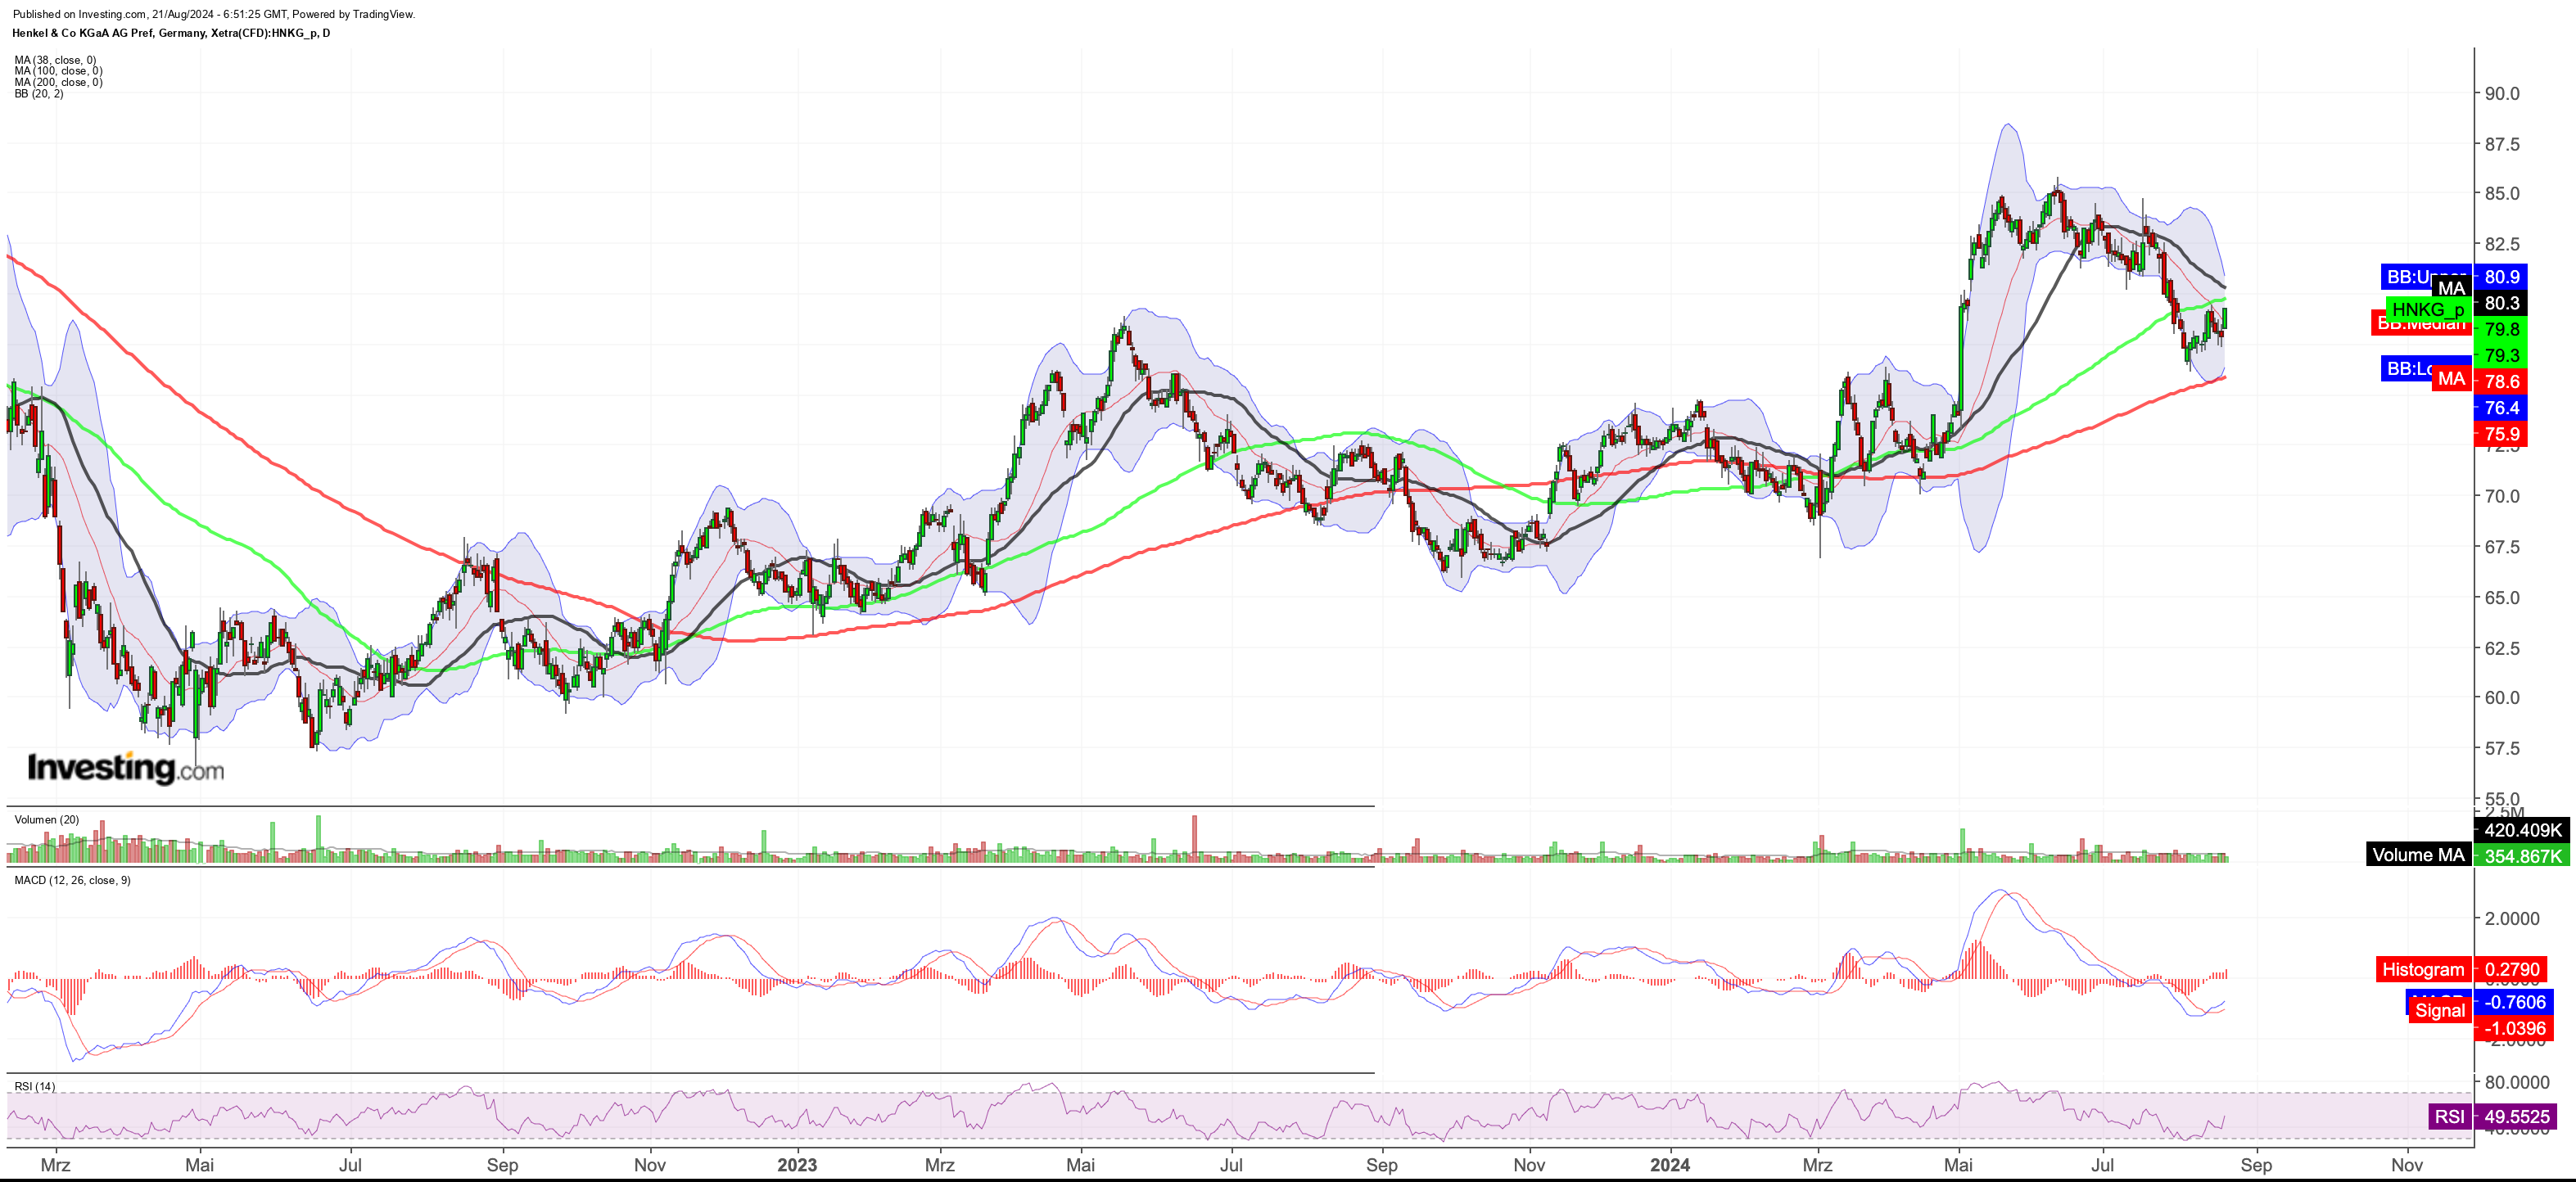Click the red 75.9 MA price tag
The width and height of the screenshot is (2576, 1182).
[2501, 434]
